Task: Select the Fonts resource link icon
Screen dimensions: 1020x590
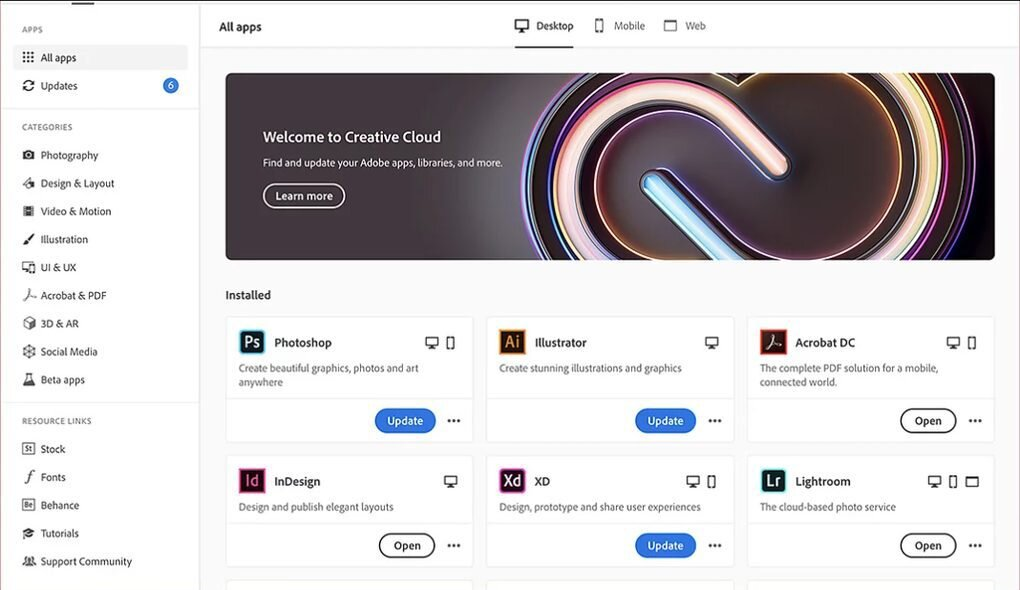Action: click(30, 477)
